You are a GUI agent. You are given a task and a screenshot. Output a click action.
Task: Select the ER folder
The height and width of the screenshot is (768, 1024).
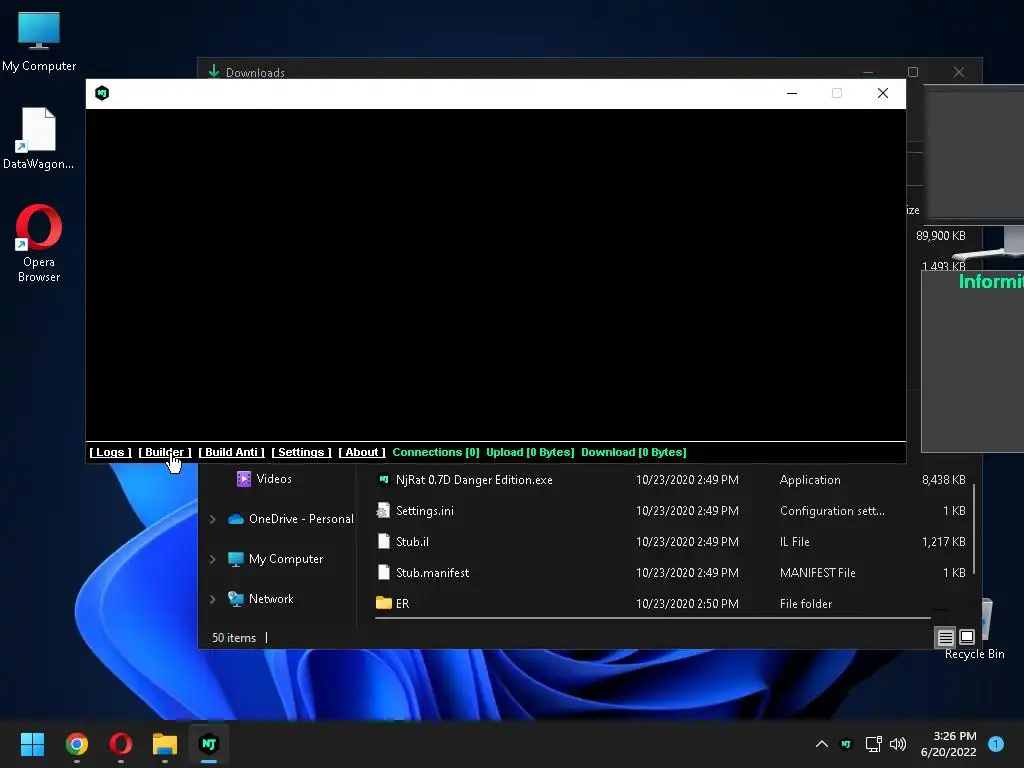(402, 603)
